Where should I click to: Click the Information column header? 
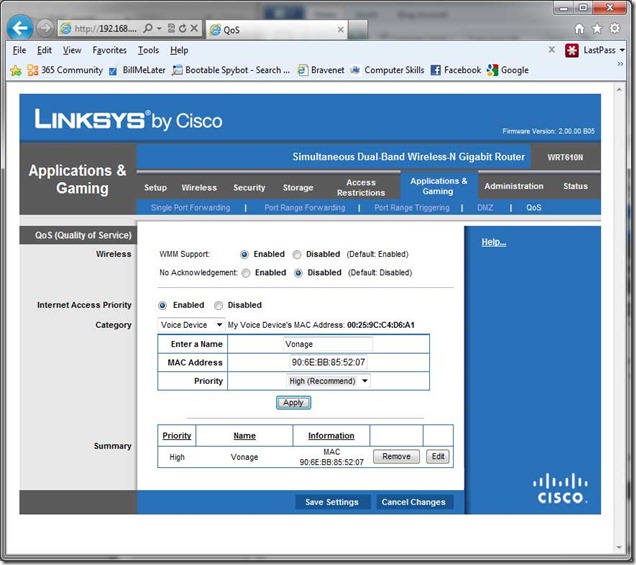[331, 436]
